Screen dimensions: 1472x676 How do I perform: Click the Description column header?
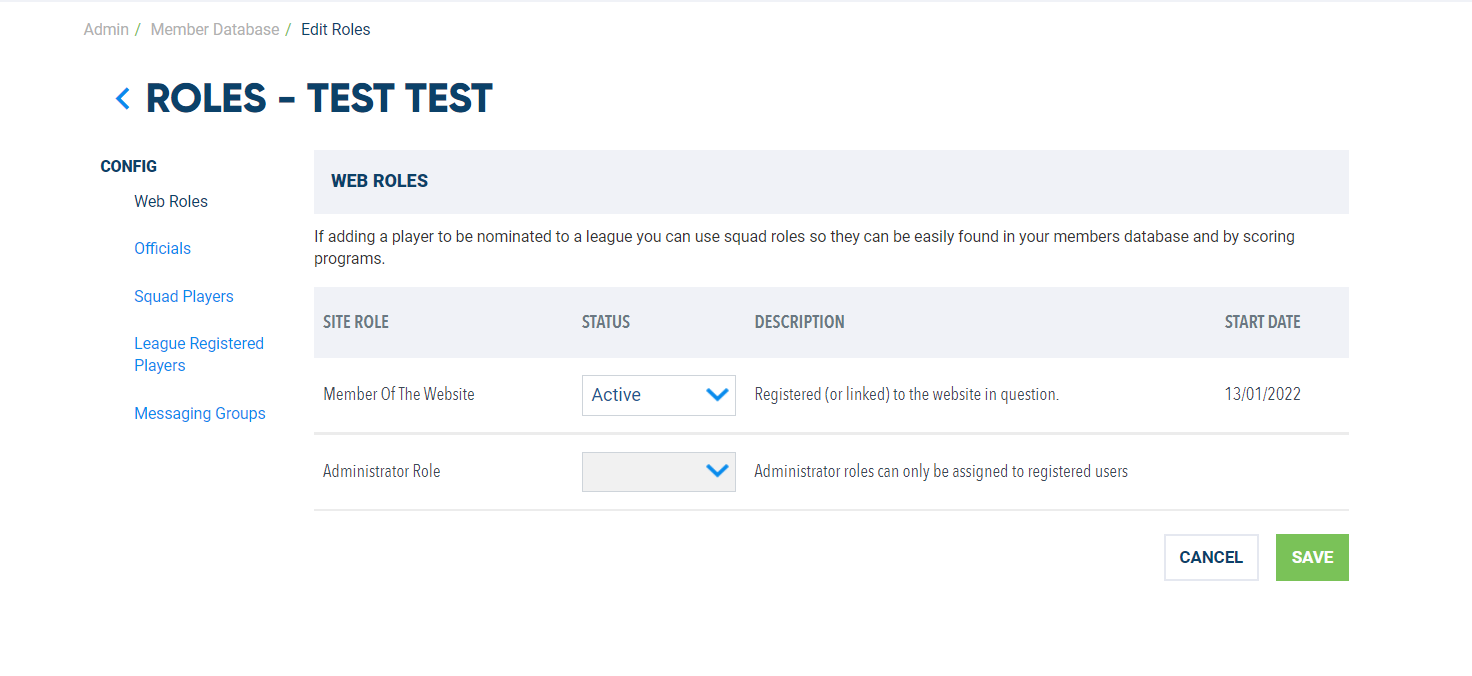tap(800, 322)
